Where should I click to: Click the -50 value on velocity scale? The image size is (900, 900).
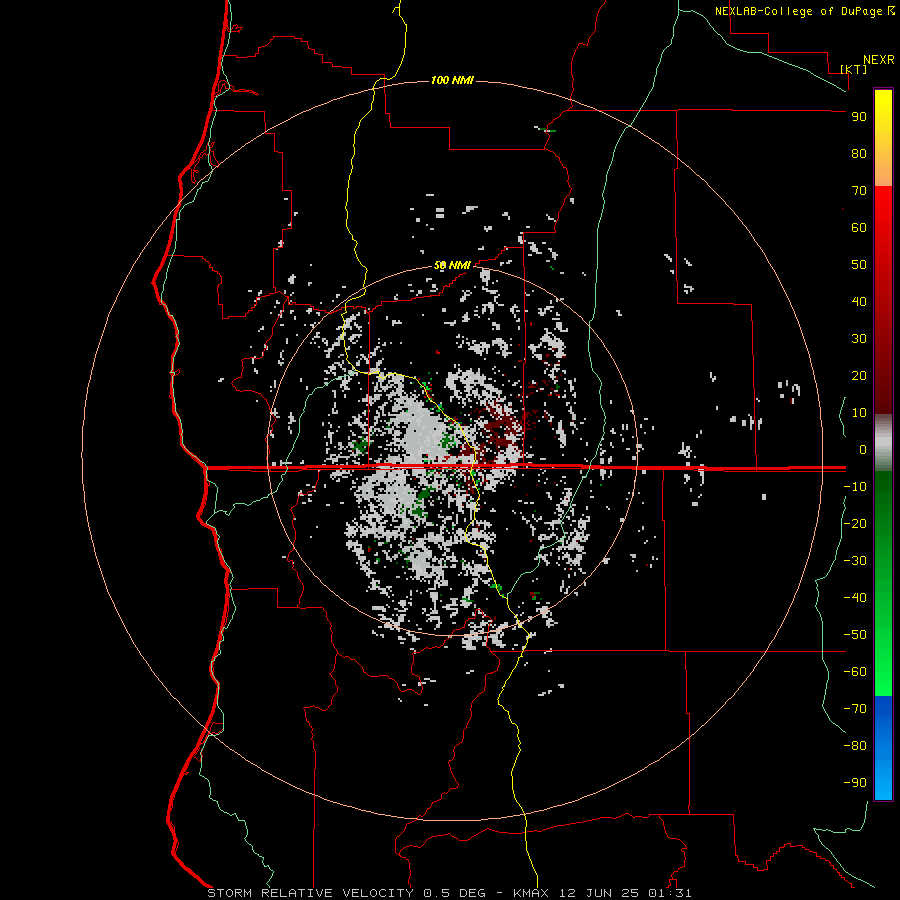pyautogui.click(x=855, y=635)
